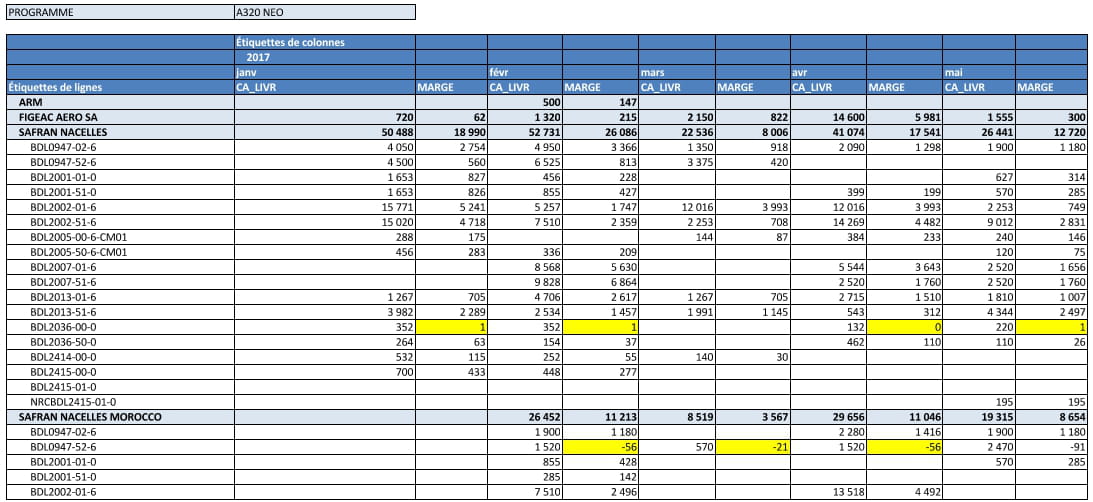The width and height of the screenshot is (1093, 502).
Task: Click NRCBDL2415-01-0 mai CA_LIVR value 195
Action: point(979,402)
